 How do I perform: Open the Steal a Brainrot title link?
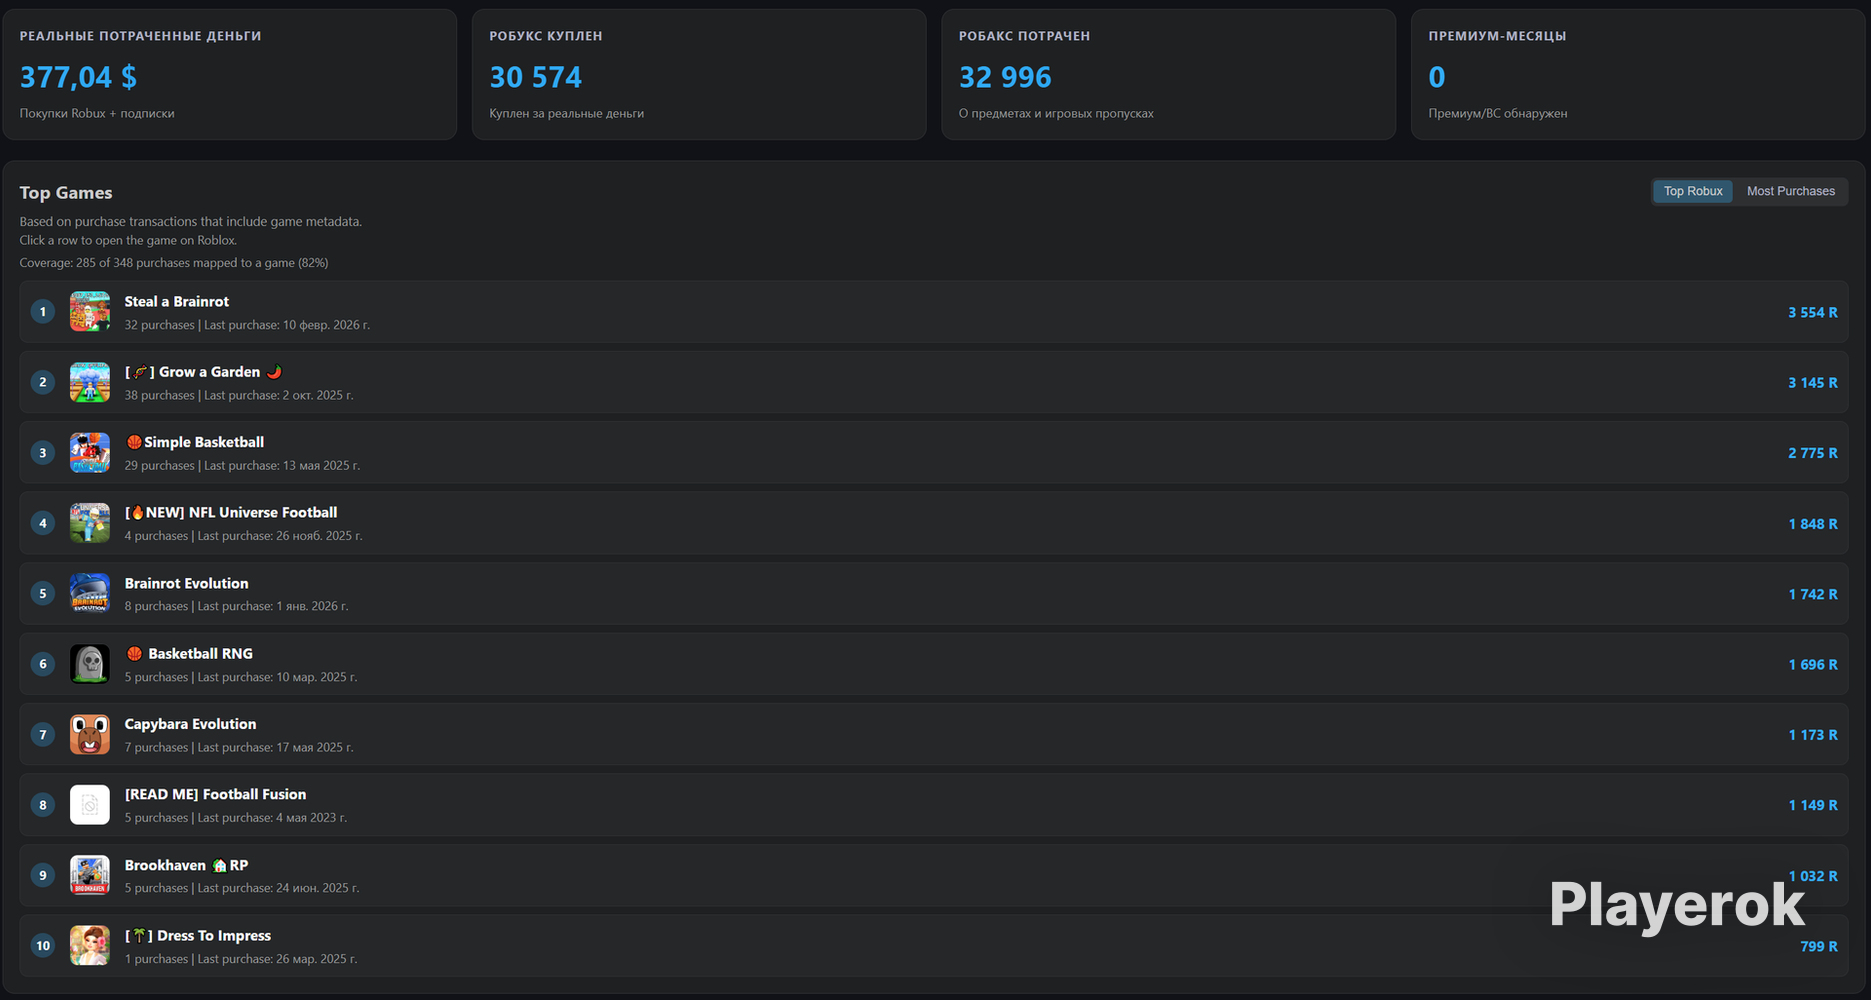pos(177,301)
